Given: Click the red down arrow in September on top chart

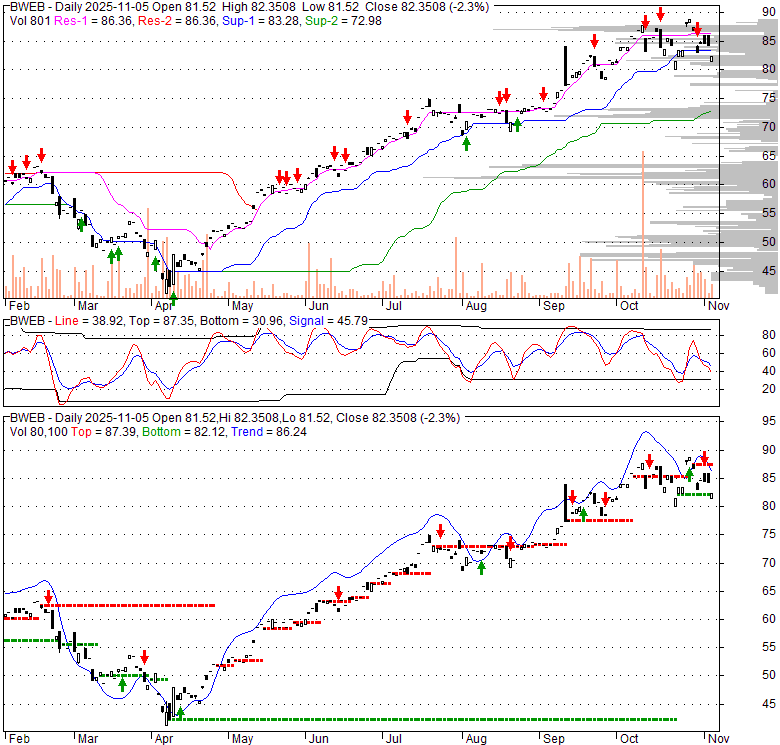Looking at the screenshot, I should [x=595, y=41].
